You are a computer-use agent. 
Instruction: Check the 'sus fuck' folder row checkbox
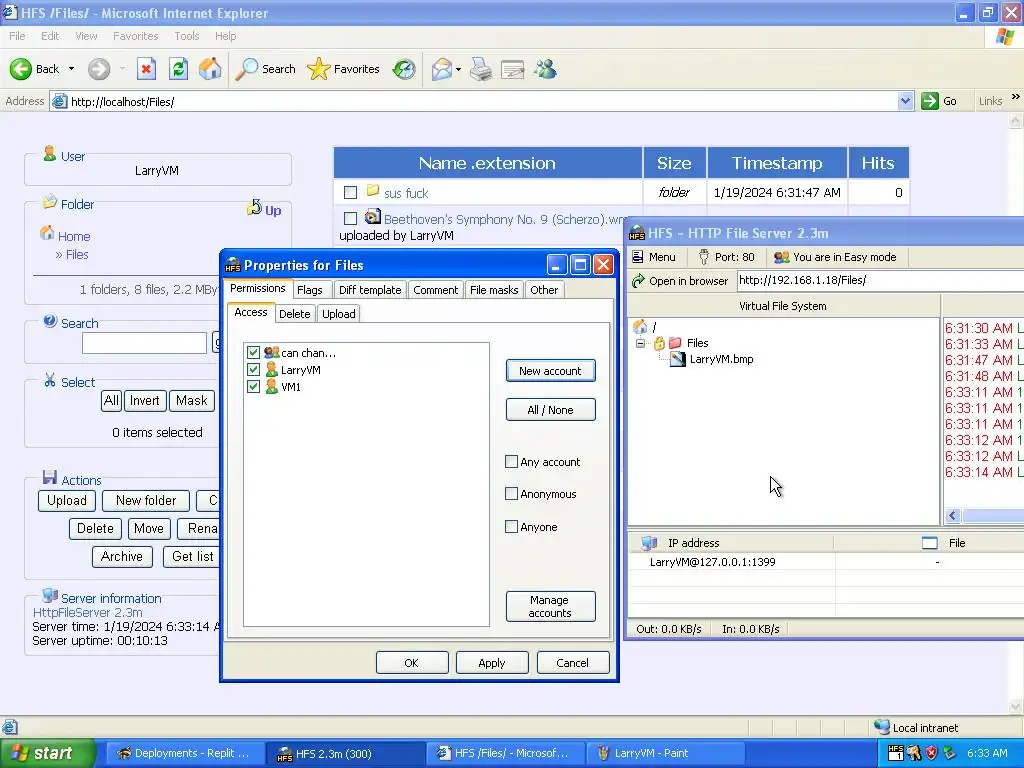click(351, 193)
